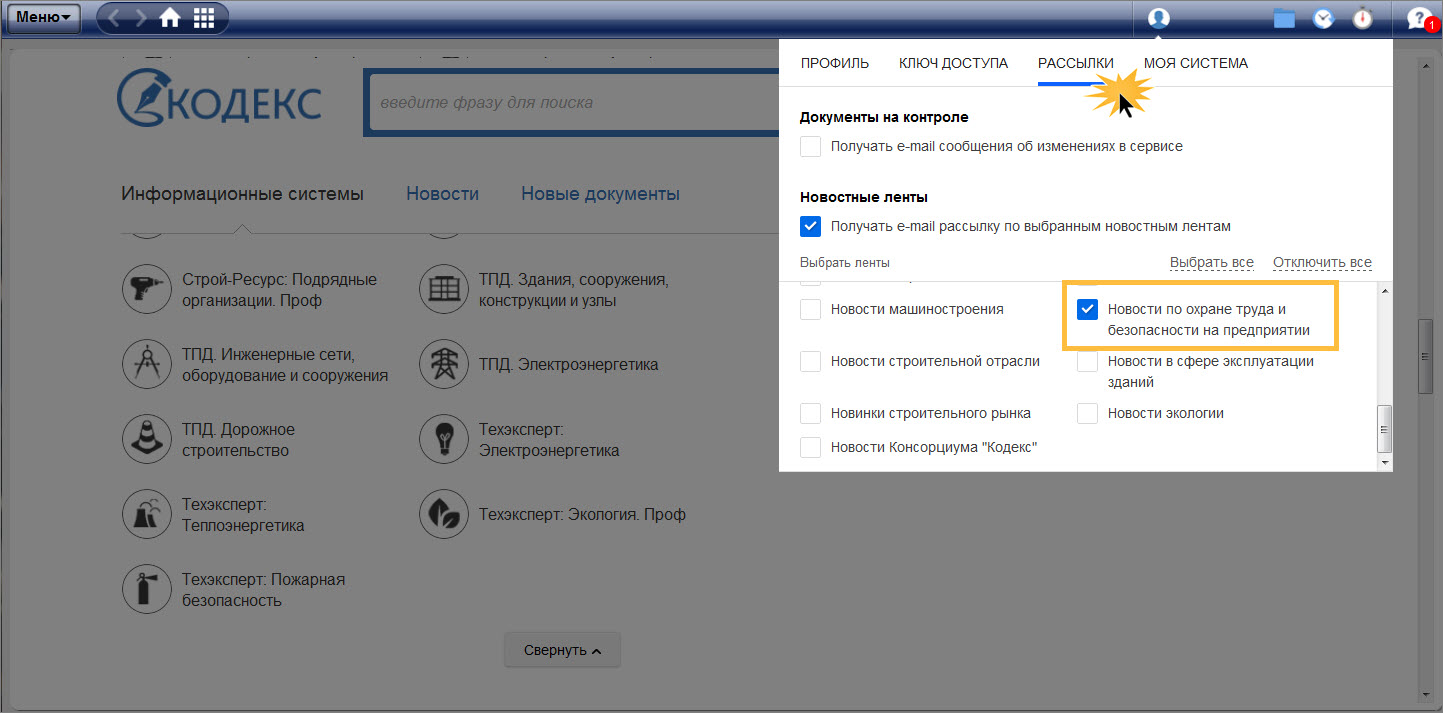Image resolution: width=1443 pixels, height=713 pixels.
Task: Click the Отключить все link
Action: pyautogui.click(x=1322, y=263)
